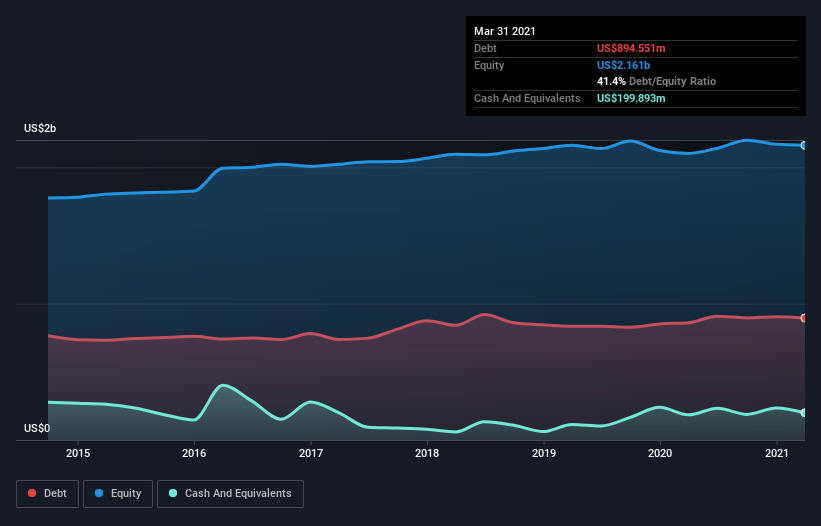Click the teal Cash endpoint marker on chart
821x526 pixels.
click(803, 412)
